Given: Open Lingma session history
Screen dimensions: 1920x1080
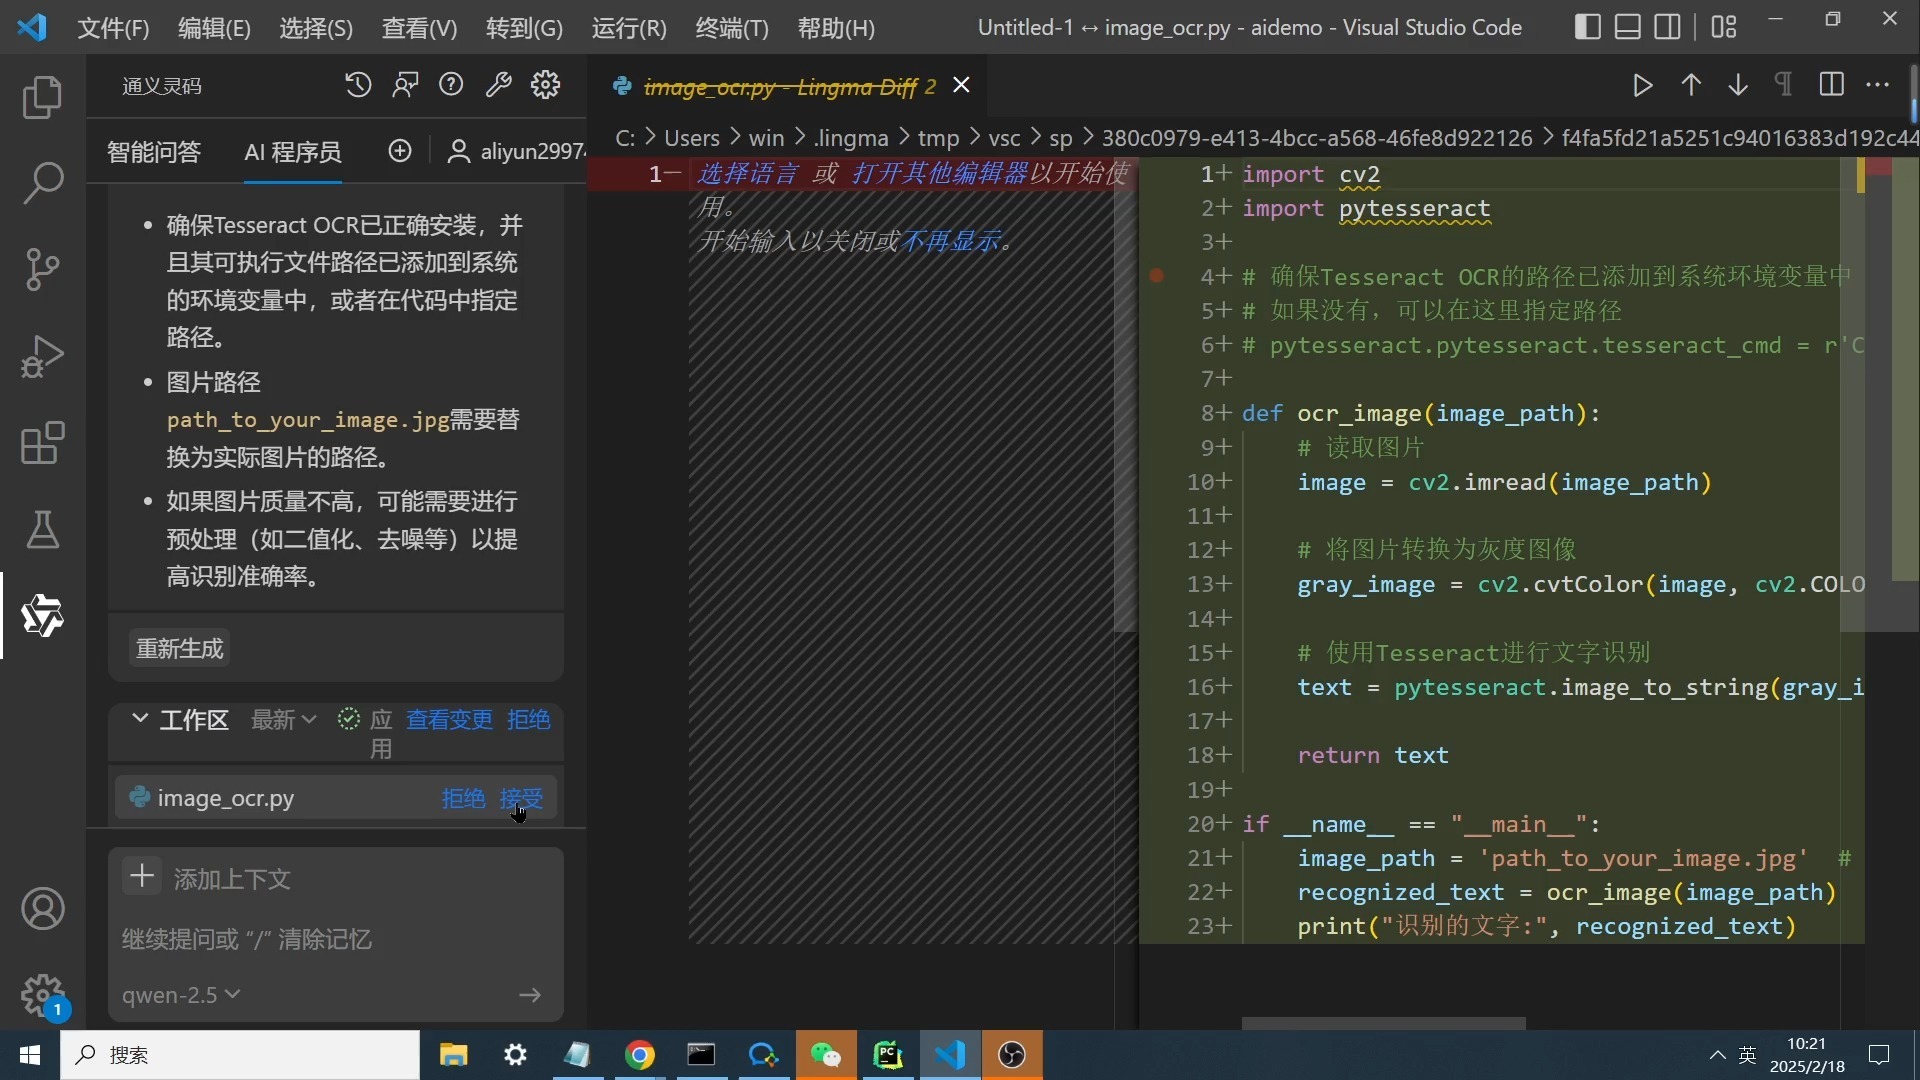Looking at the screenshot, I should [358, 85].
